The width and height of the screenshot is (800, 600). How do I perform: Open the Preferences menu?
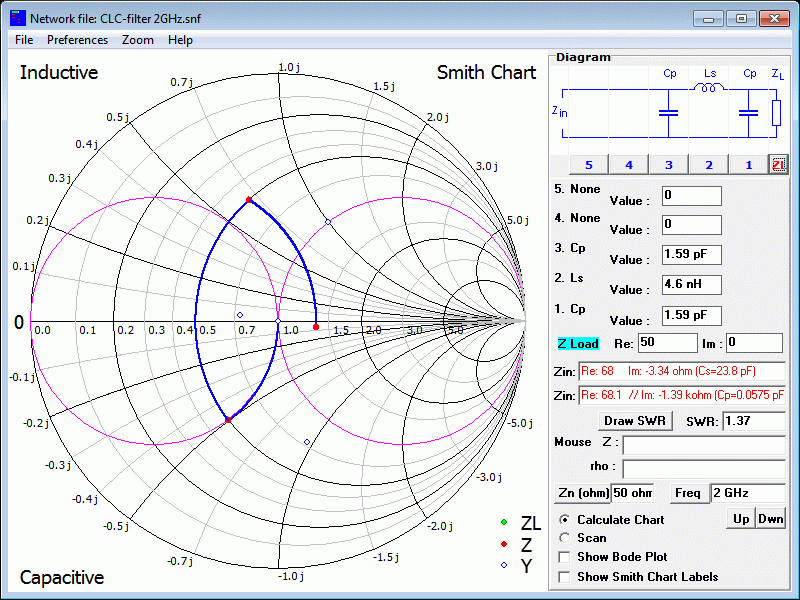click(x=78, y=40)
